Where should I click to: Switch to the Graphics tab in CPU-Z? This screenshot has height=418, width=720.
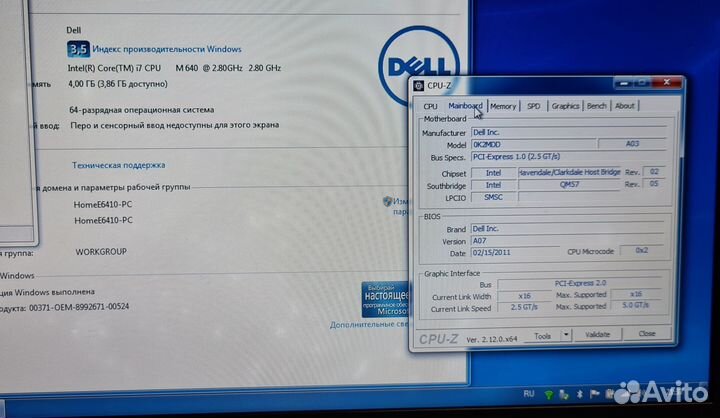[x=565, y=106]
